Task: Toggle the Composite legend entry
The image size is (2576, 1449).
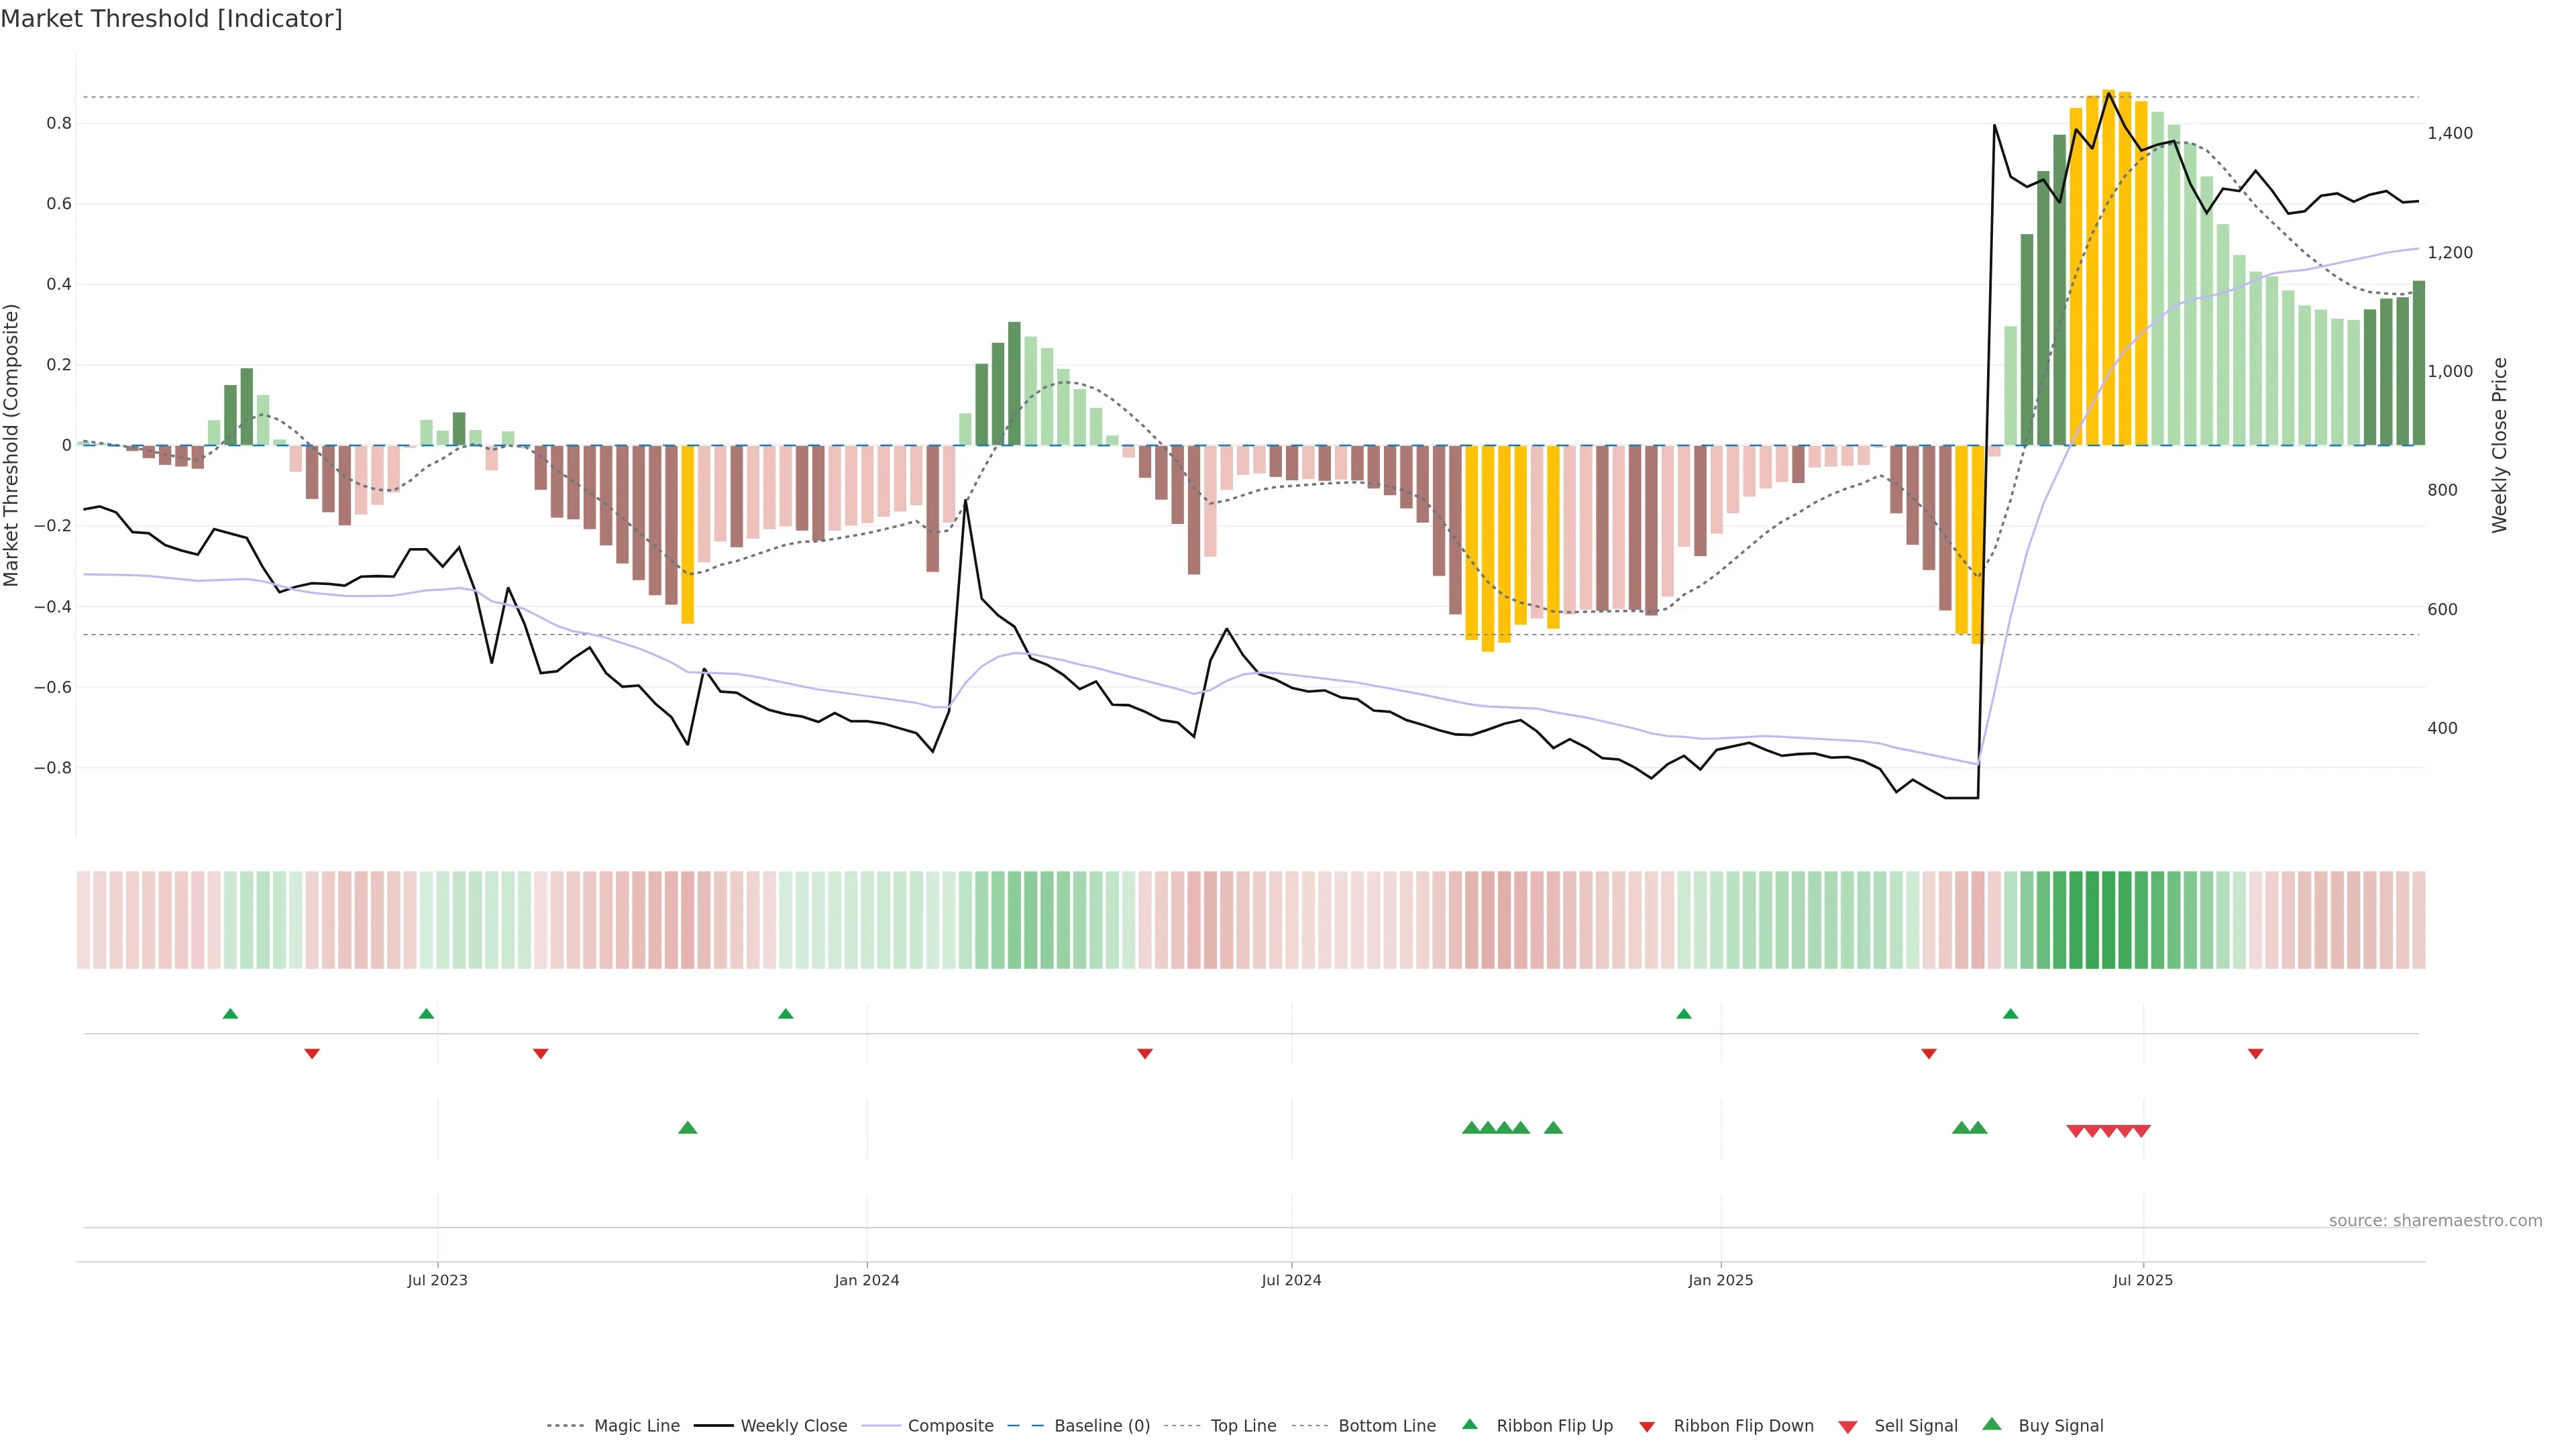Action: (x=950, y=1426)
